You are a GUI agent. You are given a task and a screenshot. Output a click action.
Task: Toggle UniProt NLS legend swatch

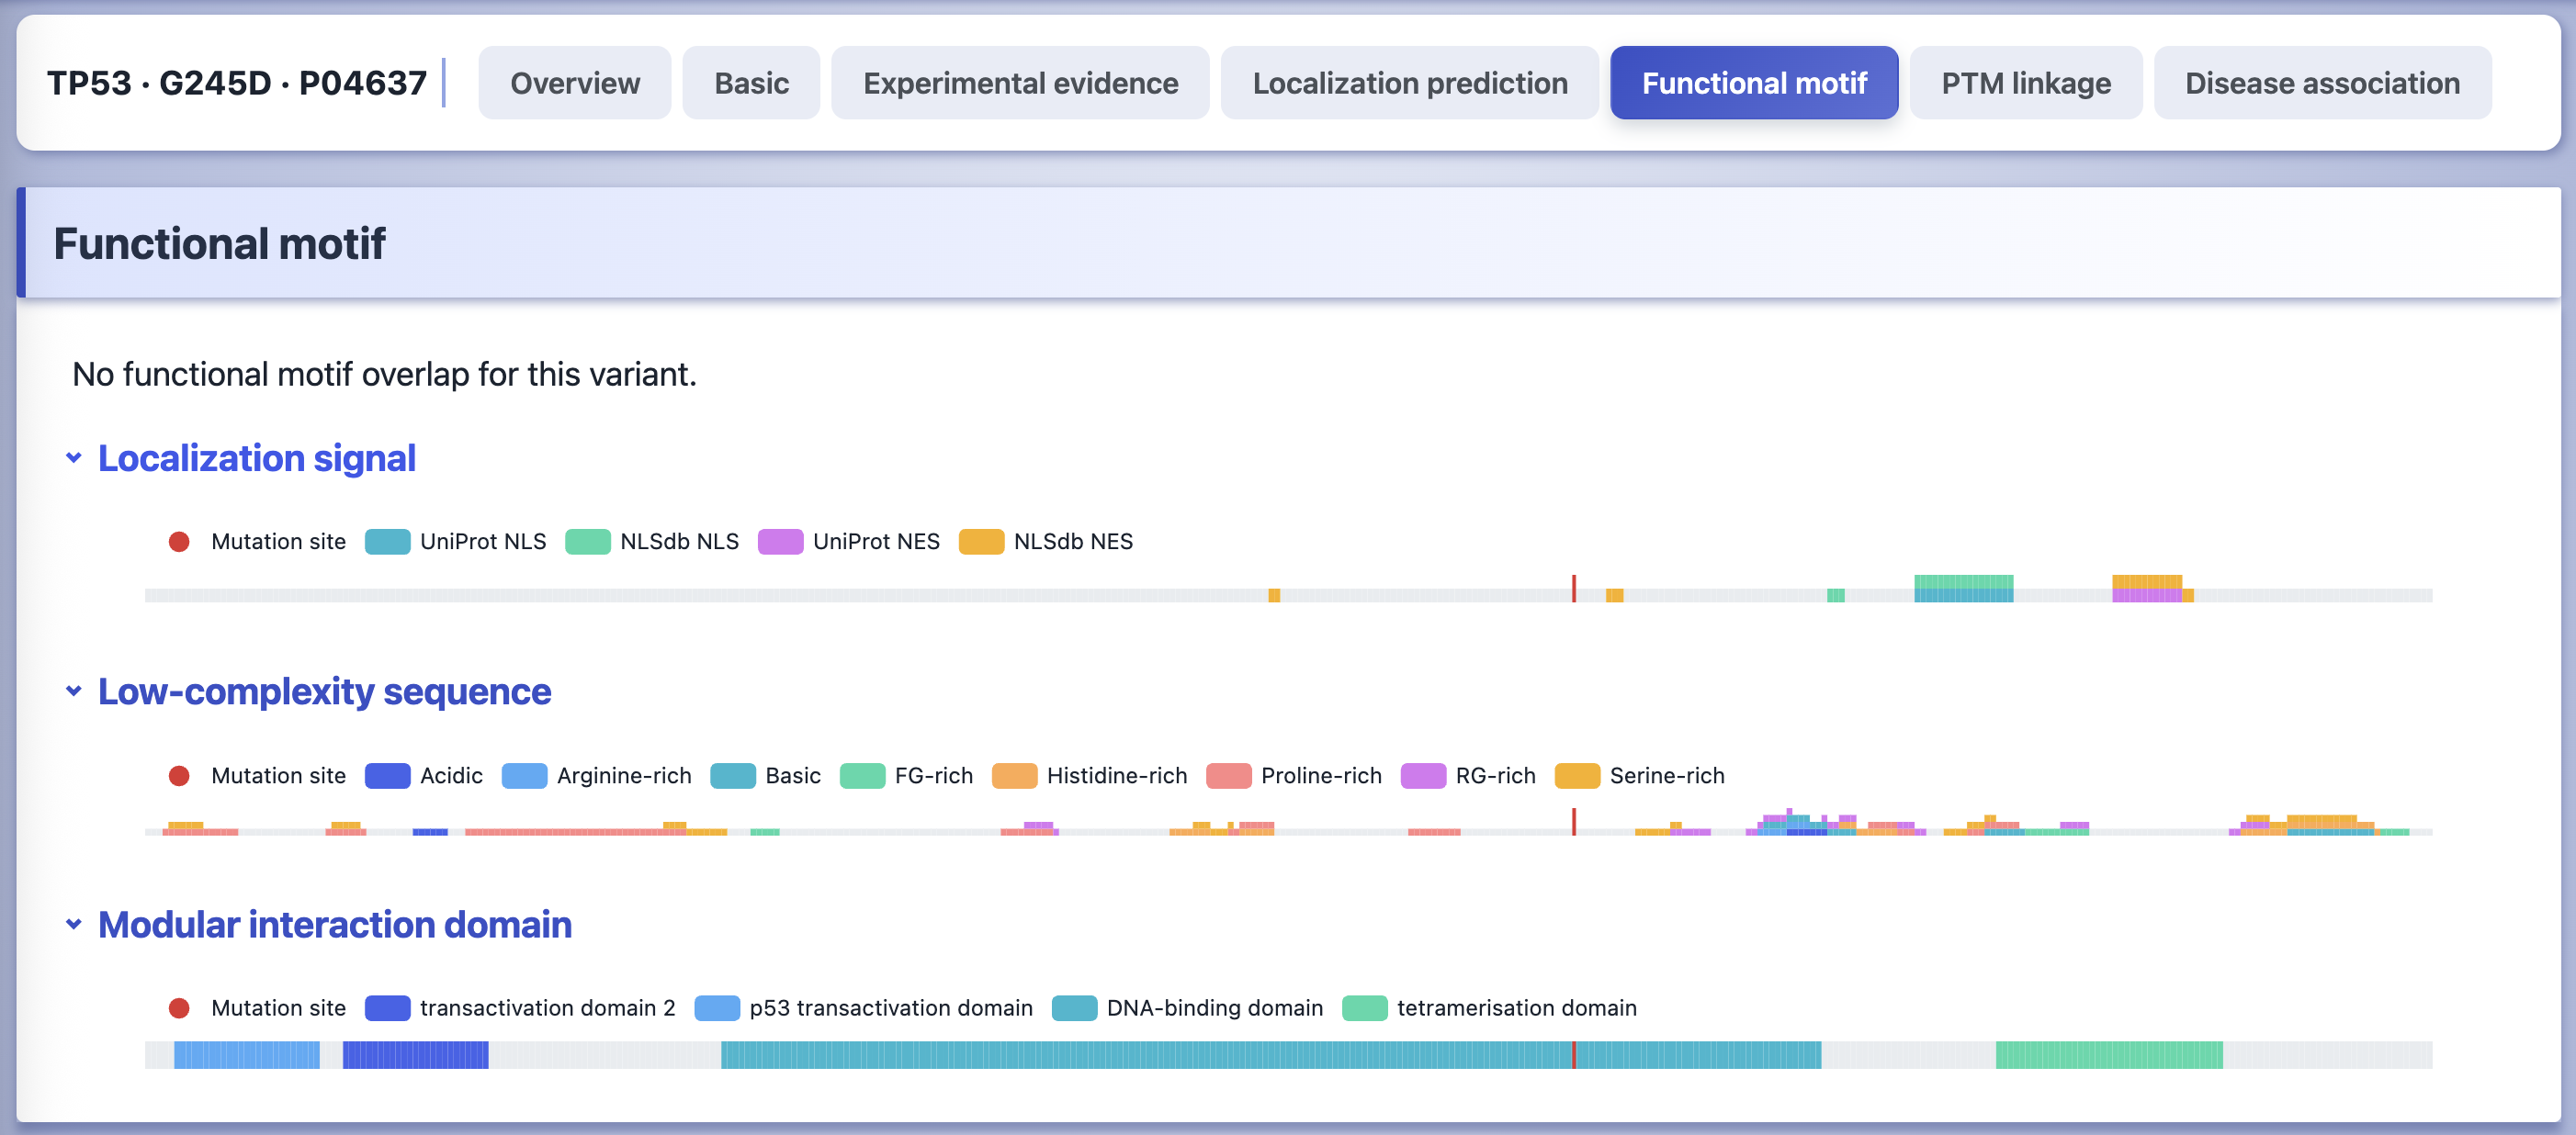(388, 541)
